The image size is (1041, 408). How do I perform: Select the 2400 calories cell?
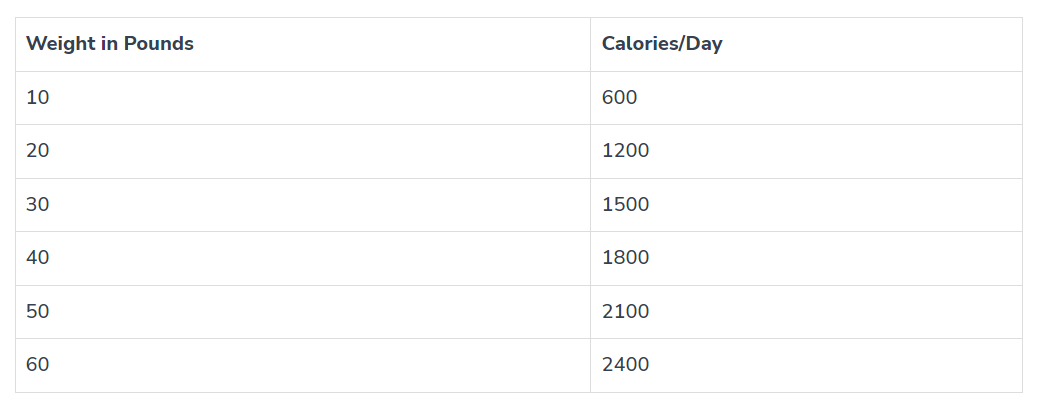coord(625,365)
